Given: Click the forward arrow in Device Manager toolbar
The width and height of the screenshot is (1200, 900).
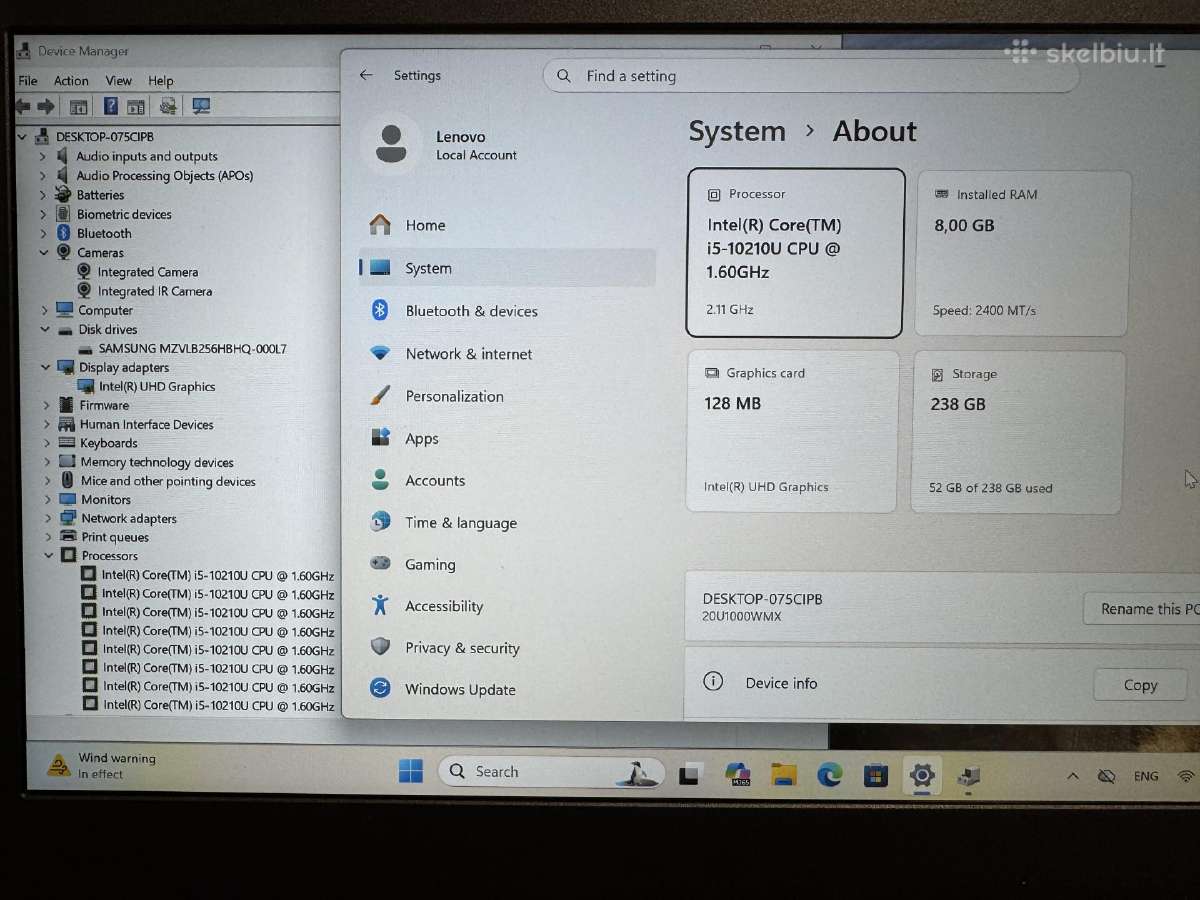Looking at the screenshot, I should click(x=45, y=106).
